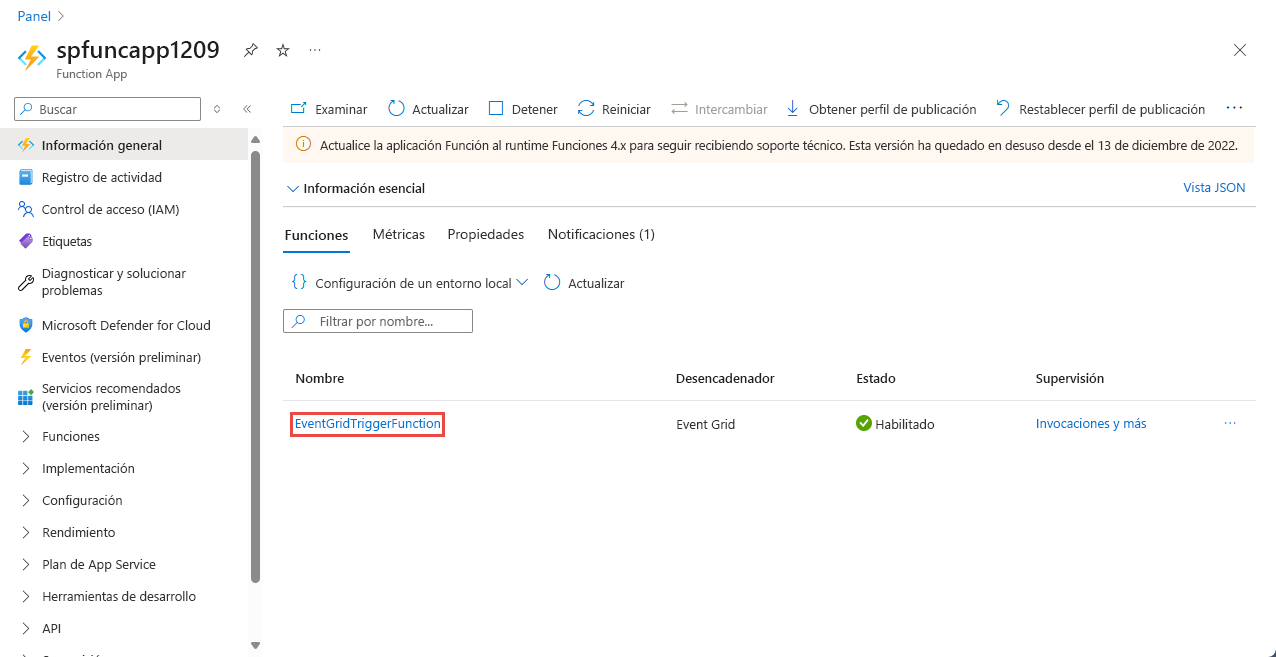Open Invocaciones y más link

click(x=1091, y=423)
